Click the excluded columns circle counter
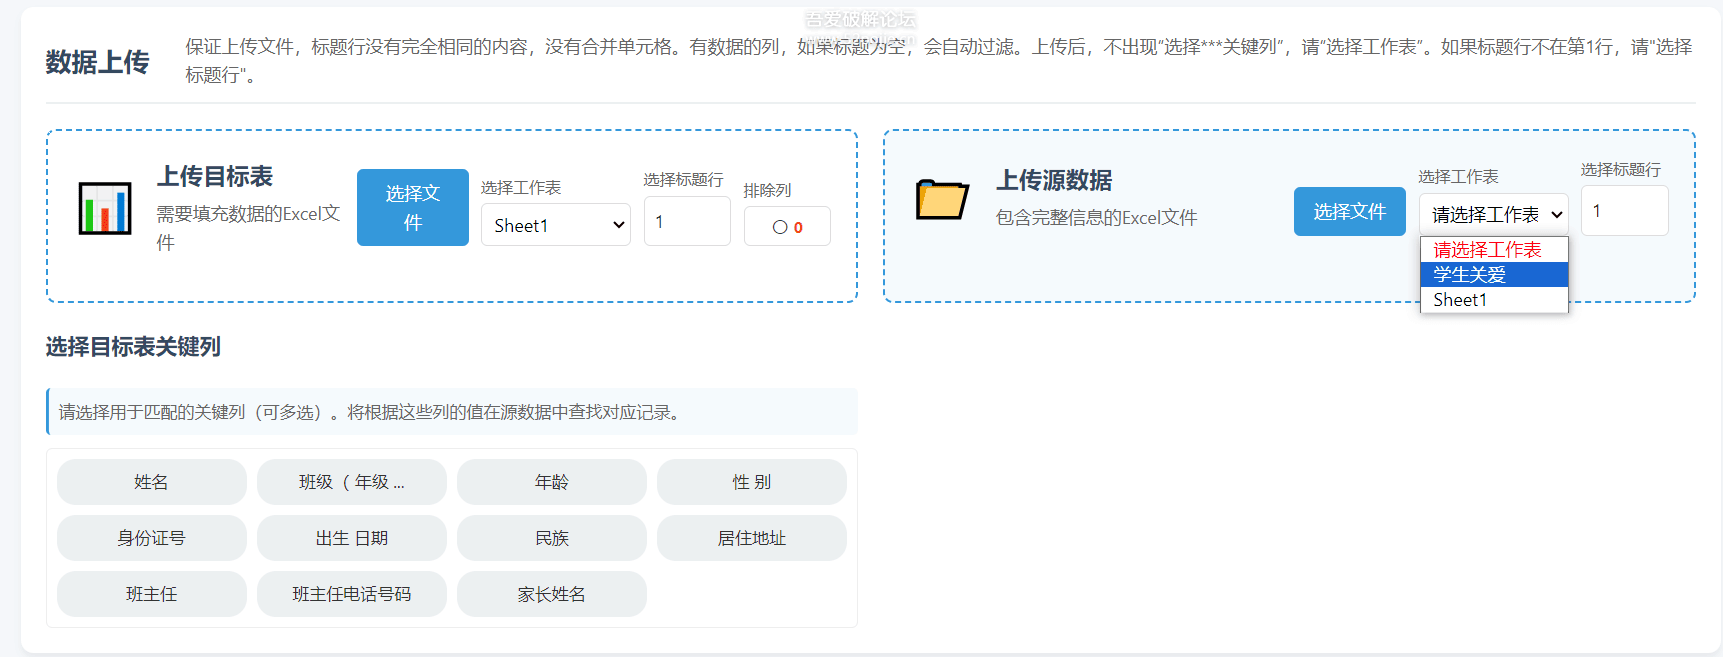 point(787,227)
